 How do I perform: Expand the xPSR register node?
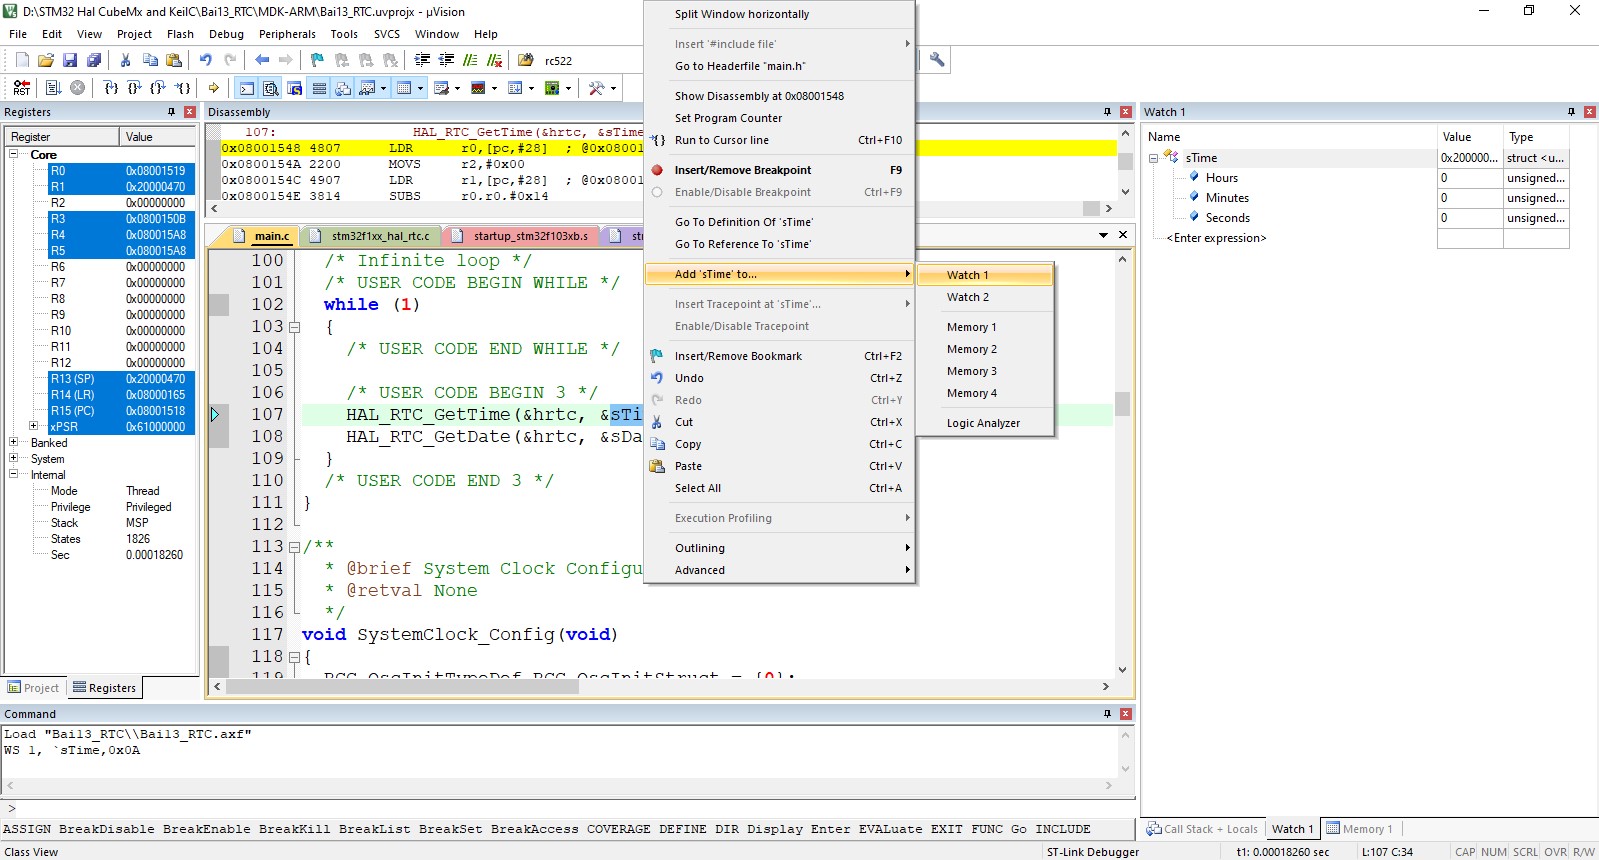(x=34, y=426)
